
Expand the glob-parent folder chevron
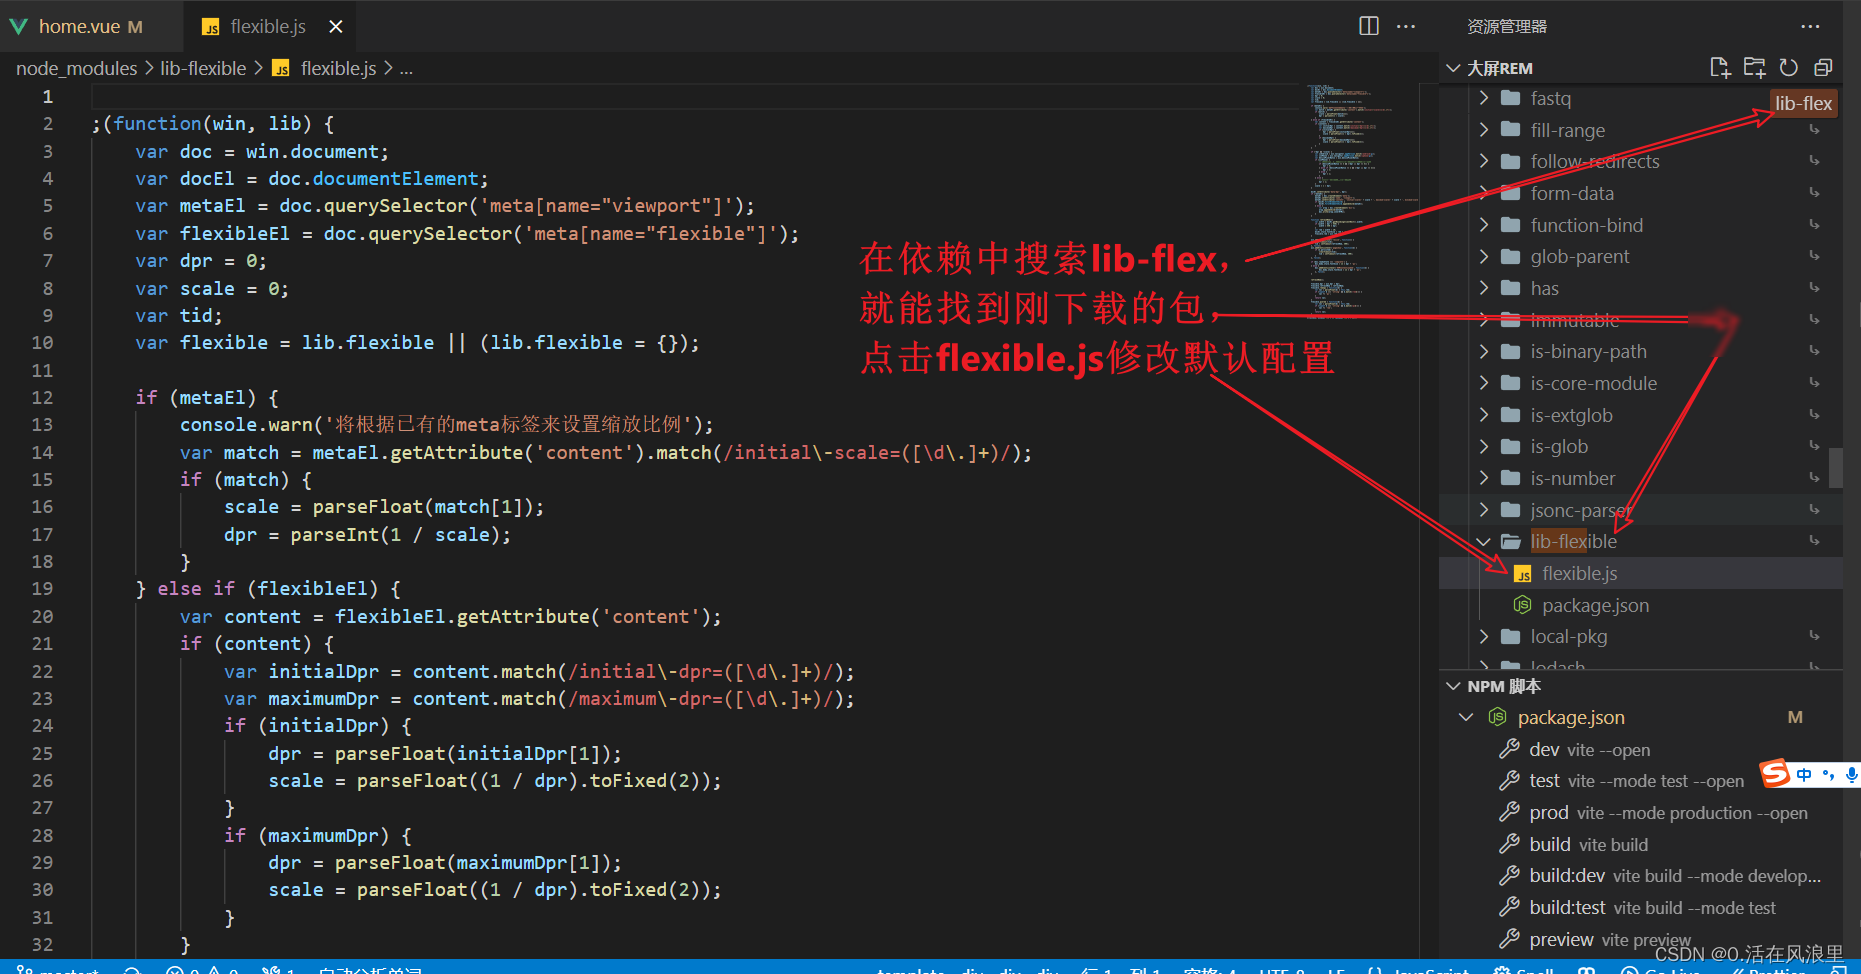tap(1484, 256)
